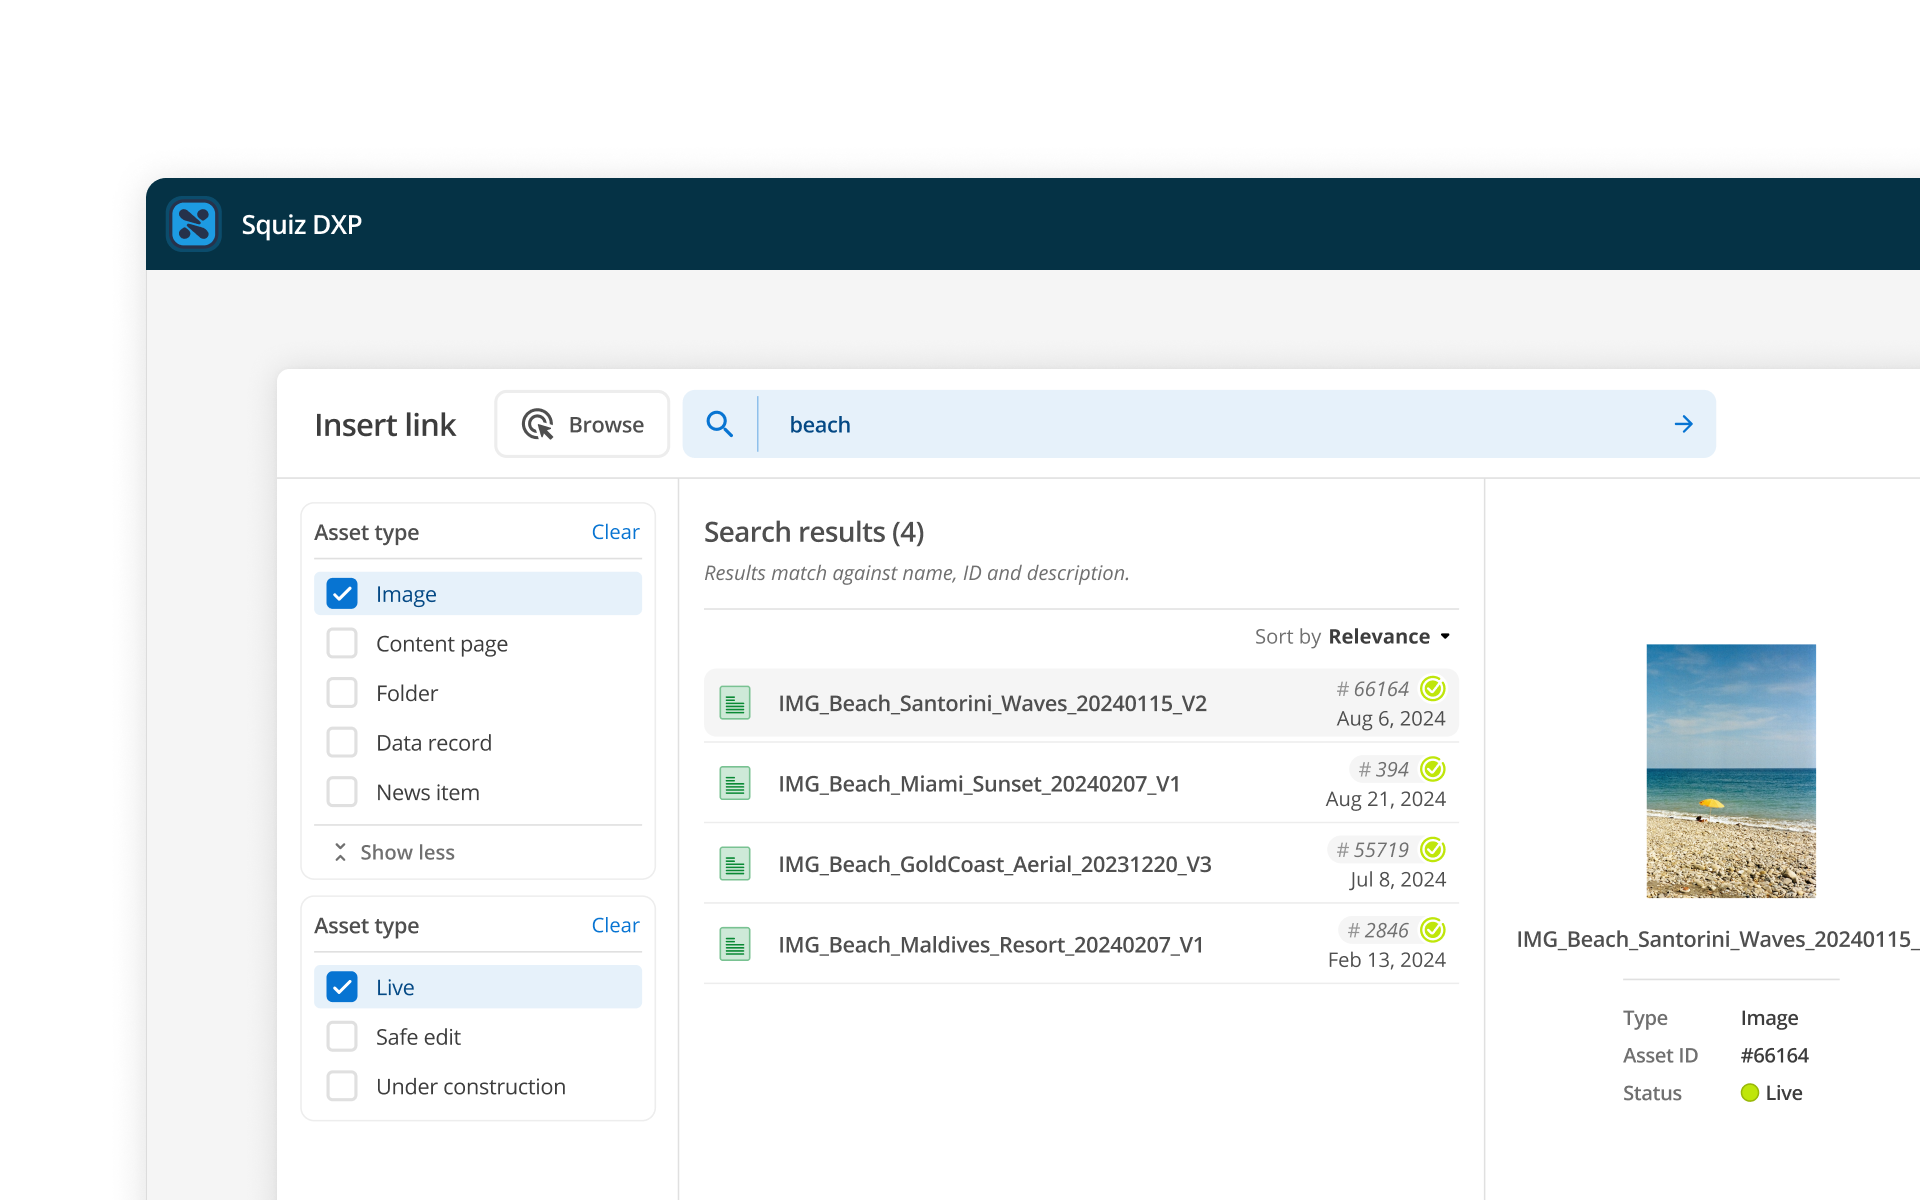This screenshot has height=1200, width=1920.
Task: Click the IMG_Beach_Santorini_Waves thumbnail preview
Action: (x=1731, y=771)
